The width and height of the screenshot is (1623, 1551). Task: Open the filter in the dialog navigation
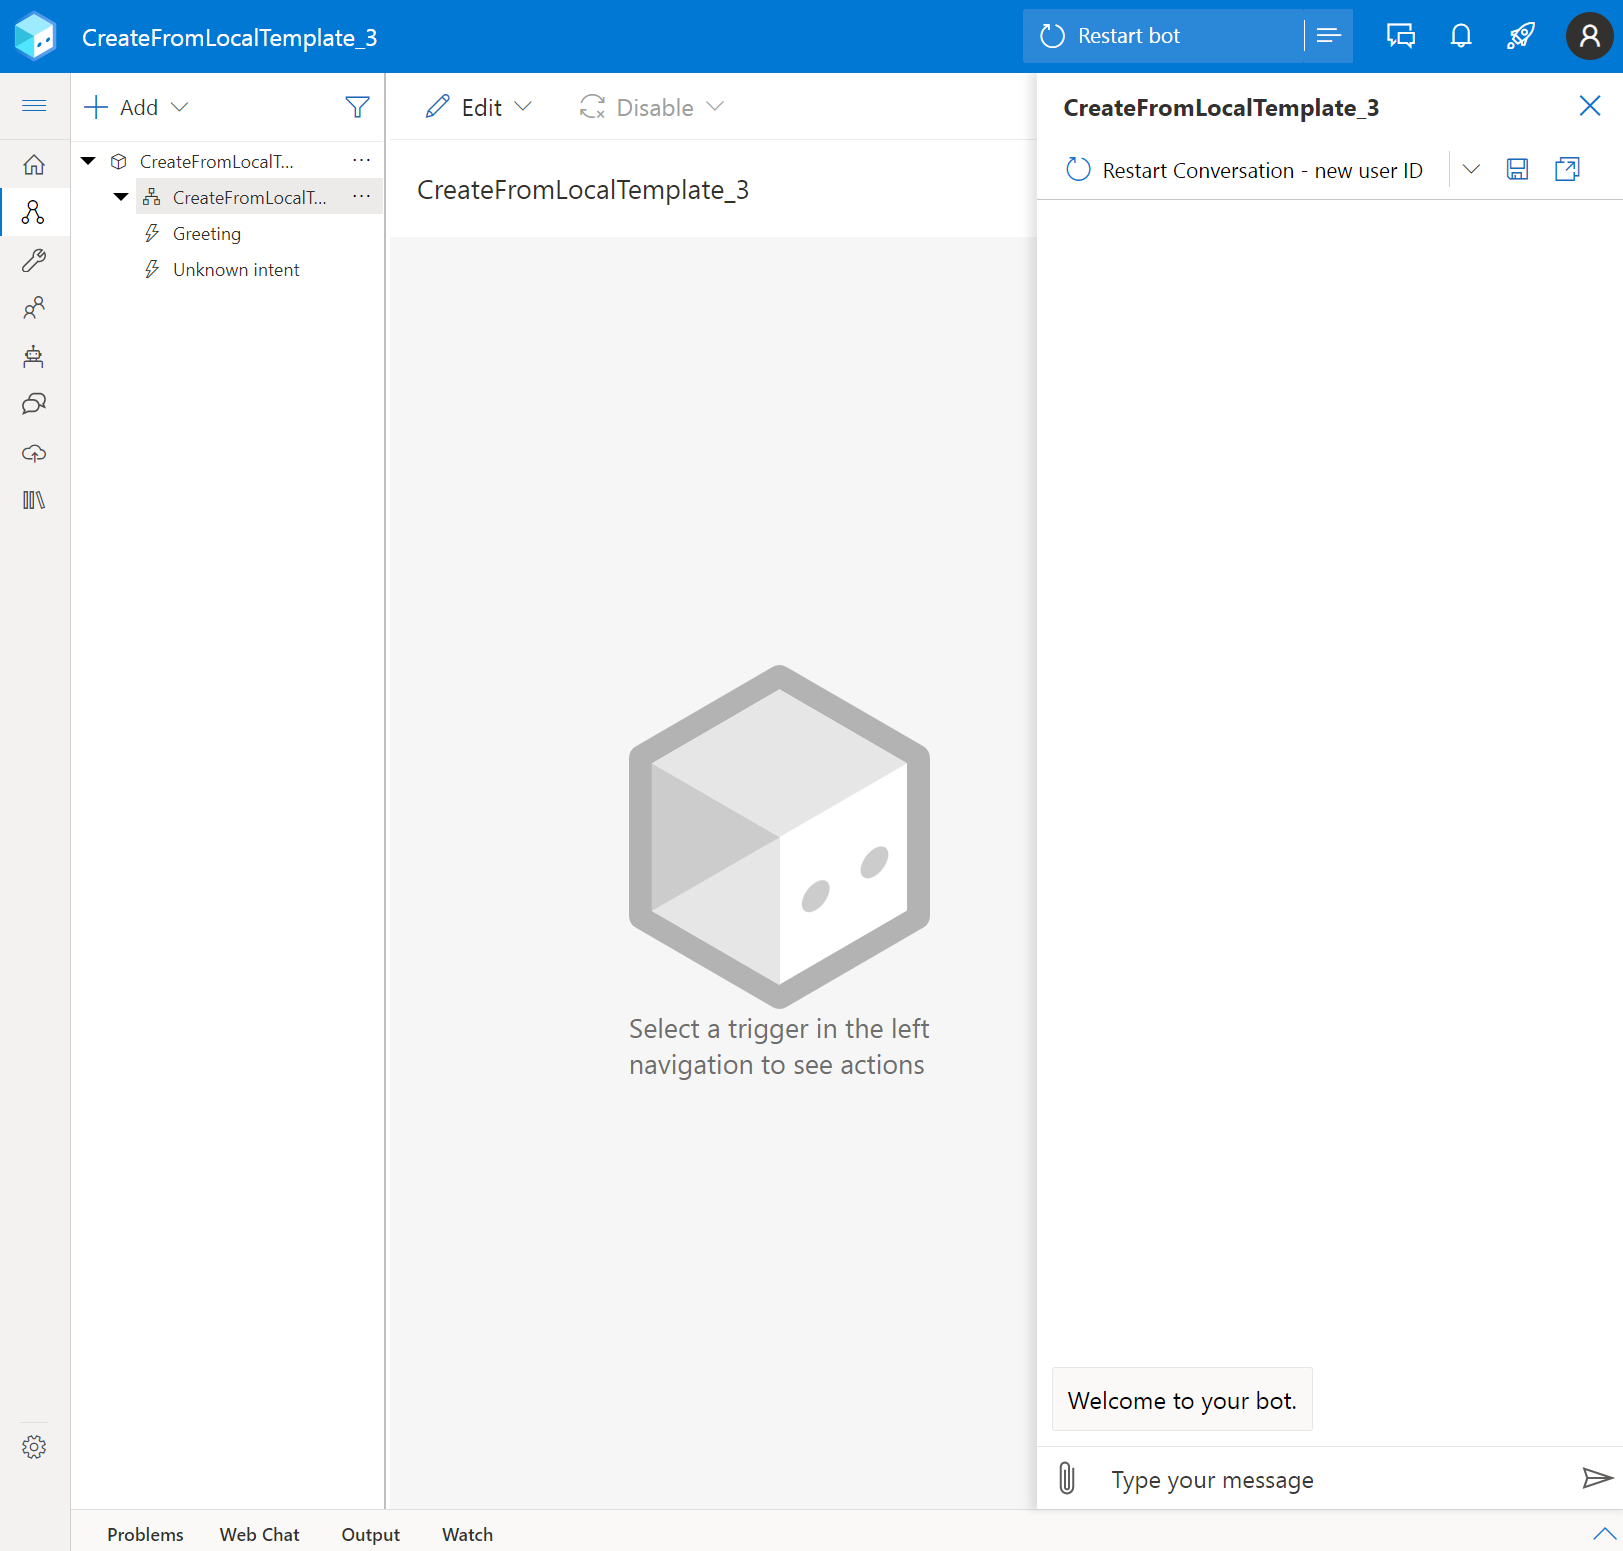(x=357, y=106)
